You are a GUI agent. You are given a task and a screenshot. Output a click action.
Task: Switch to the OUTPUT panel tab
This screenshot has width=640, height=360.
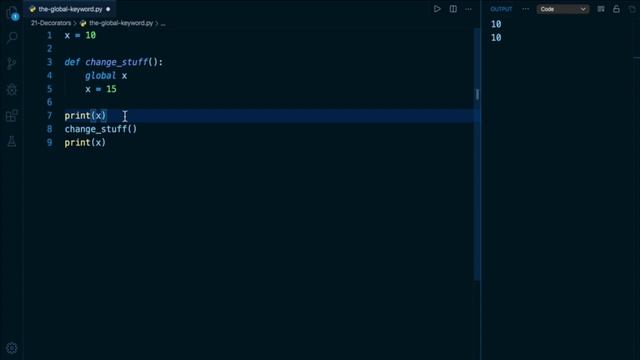click(501, 9)
